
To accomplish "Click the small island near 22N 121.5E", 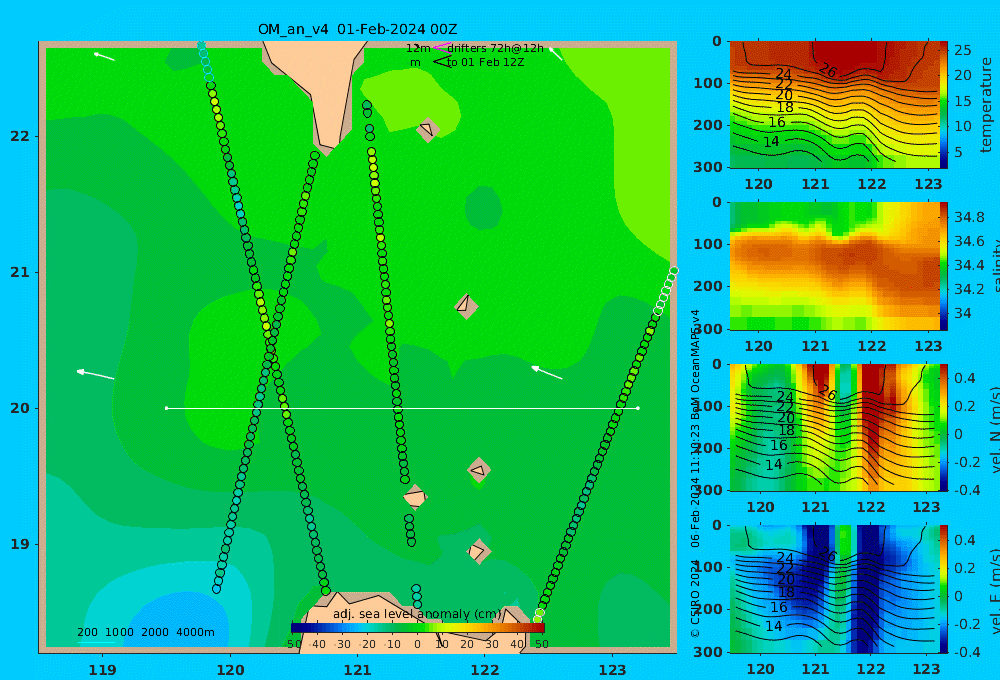I will pos(427,130).
